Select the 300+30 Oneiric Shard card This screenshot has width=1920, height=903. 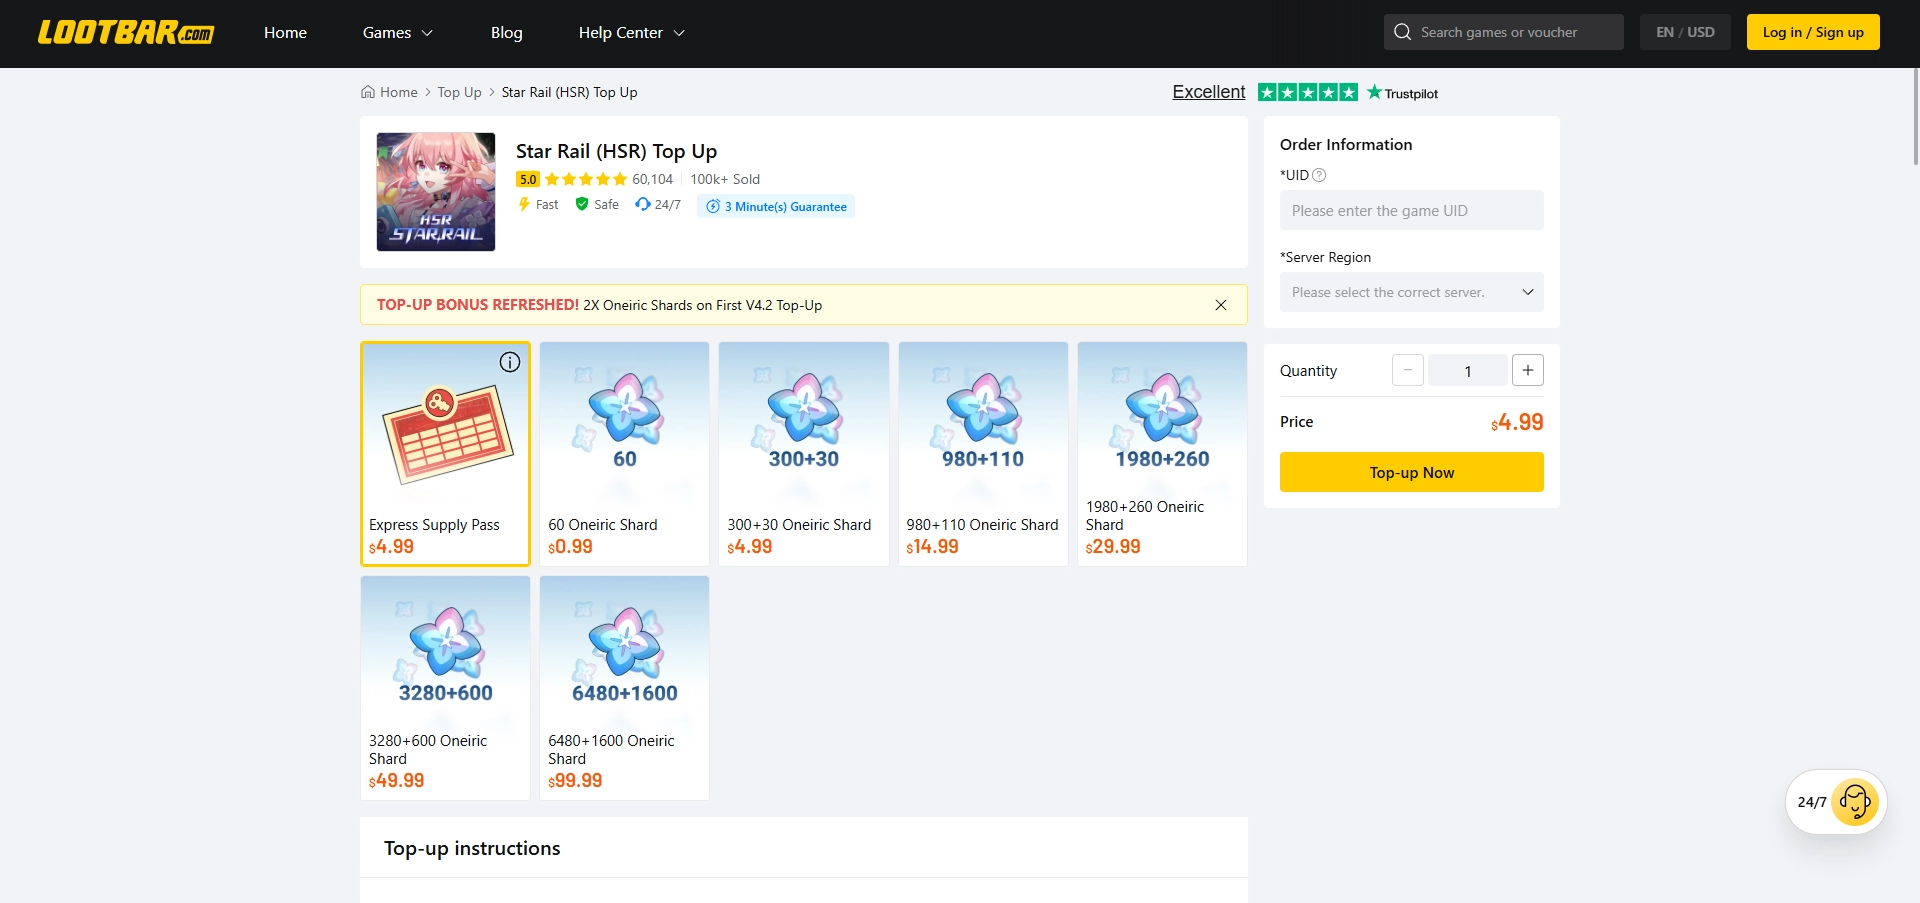[x=804, y=454]
